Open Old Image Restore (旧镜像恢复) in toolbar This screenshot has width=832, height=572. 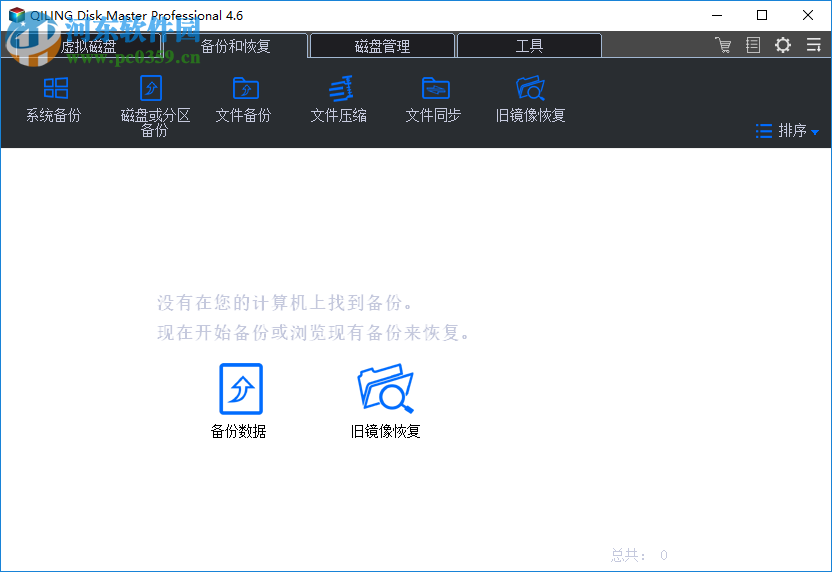(x=530, y=100)
